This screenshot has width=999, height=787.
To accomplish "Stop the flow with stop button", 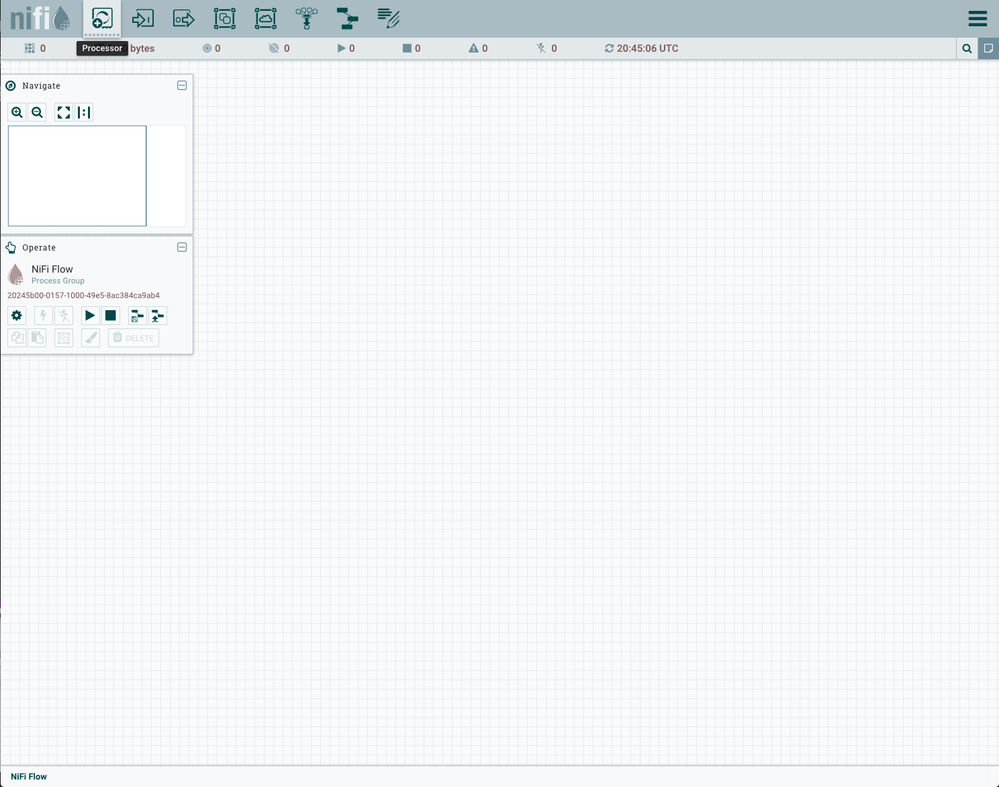I will pos(110,315).
